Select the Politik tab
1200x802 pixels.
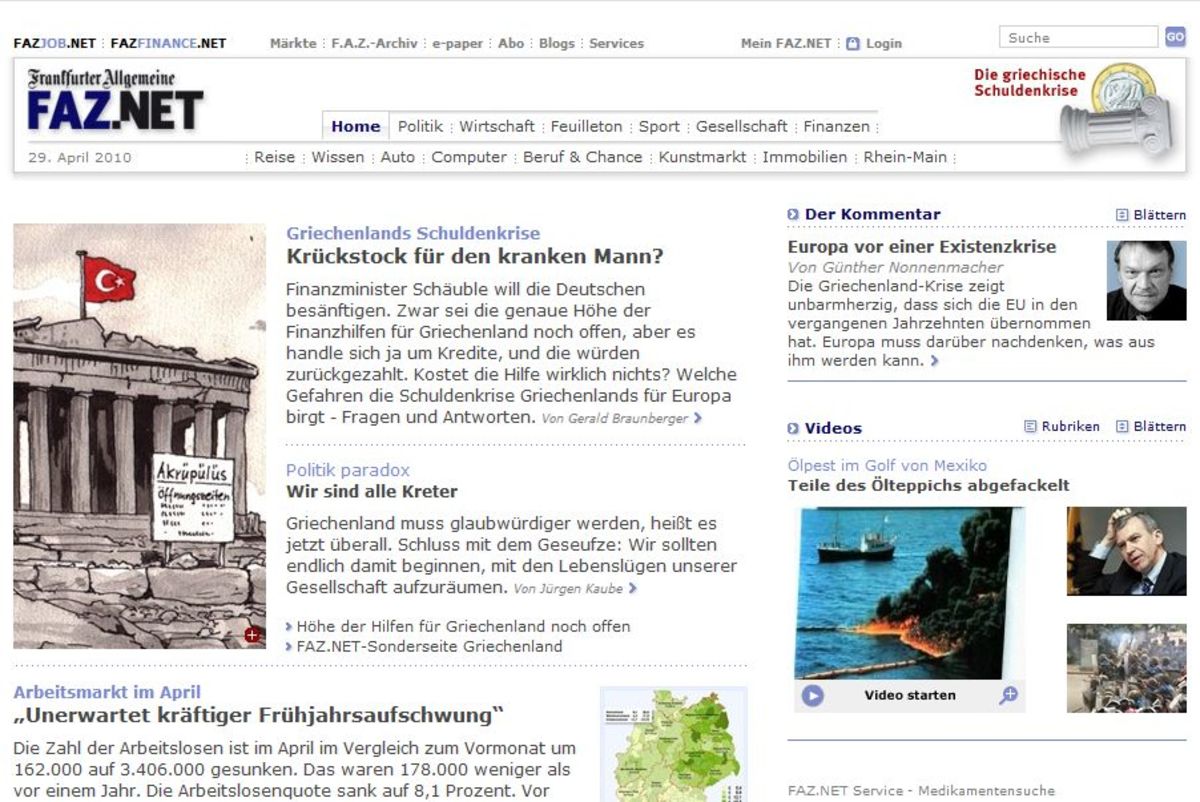[420, 126]
